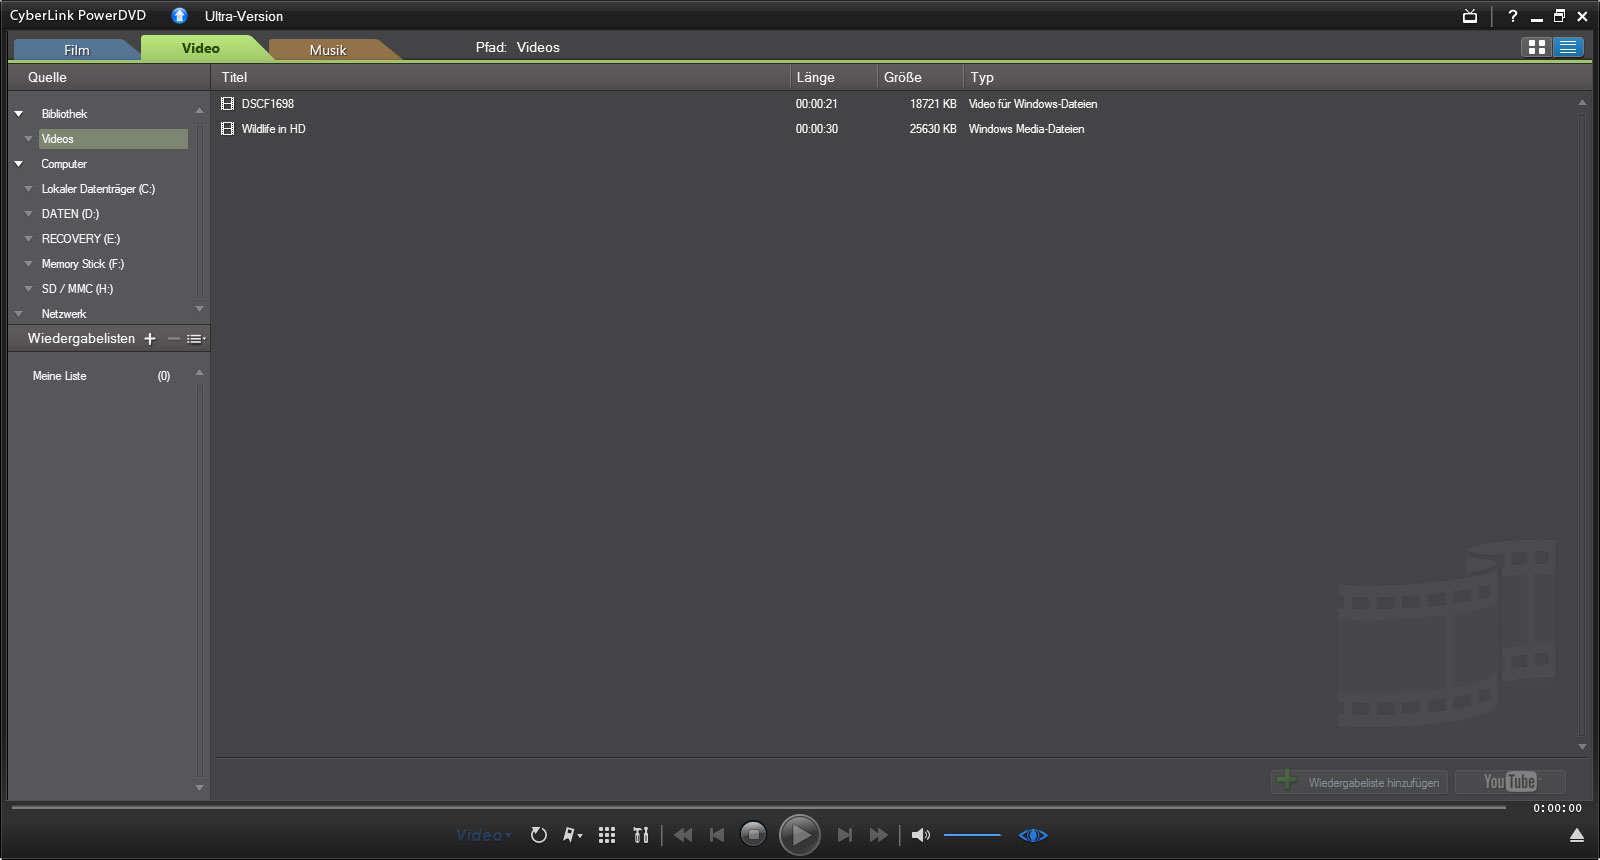Switch to list details view
The height and width of the screenshot is (860, 1600).
click(1568, 47)
